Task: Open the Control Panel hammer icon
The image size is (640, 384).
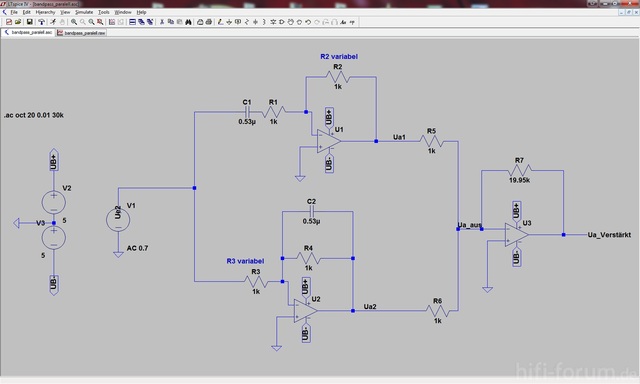Action: [41, 22]
